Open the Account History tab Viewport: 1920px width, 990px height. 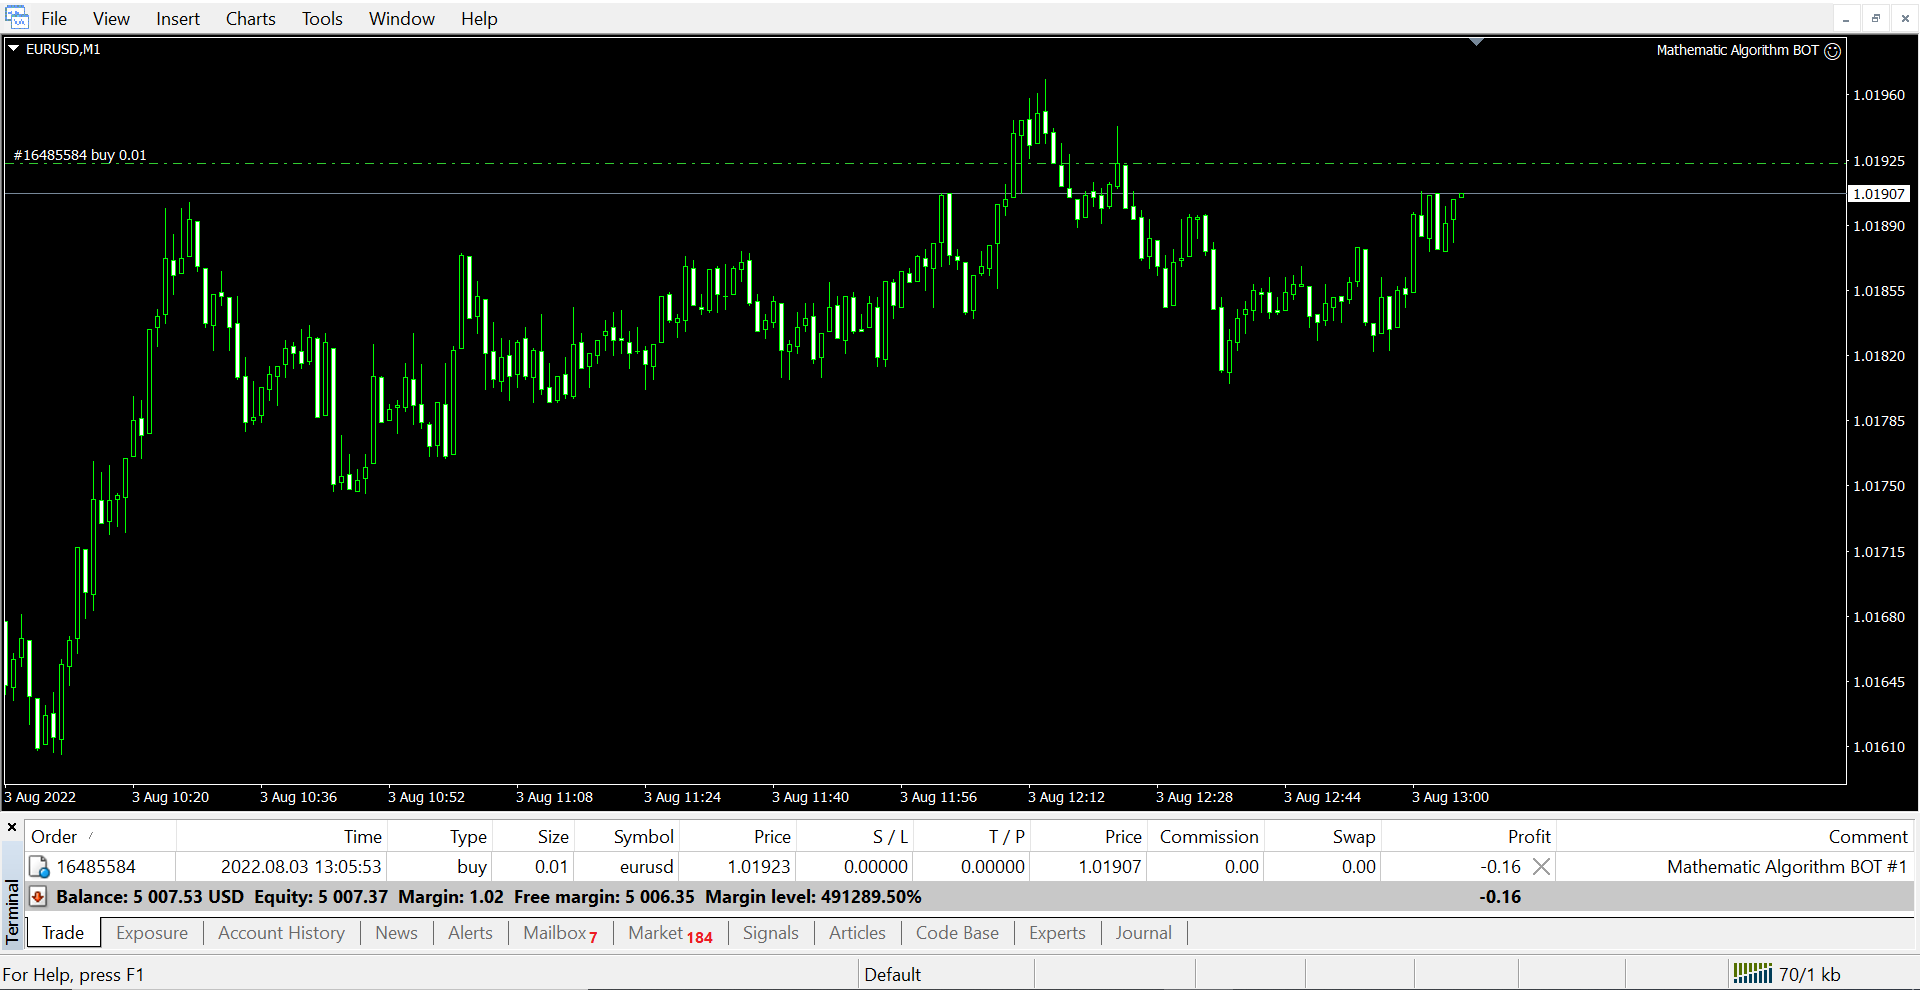(281, 933)
